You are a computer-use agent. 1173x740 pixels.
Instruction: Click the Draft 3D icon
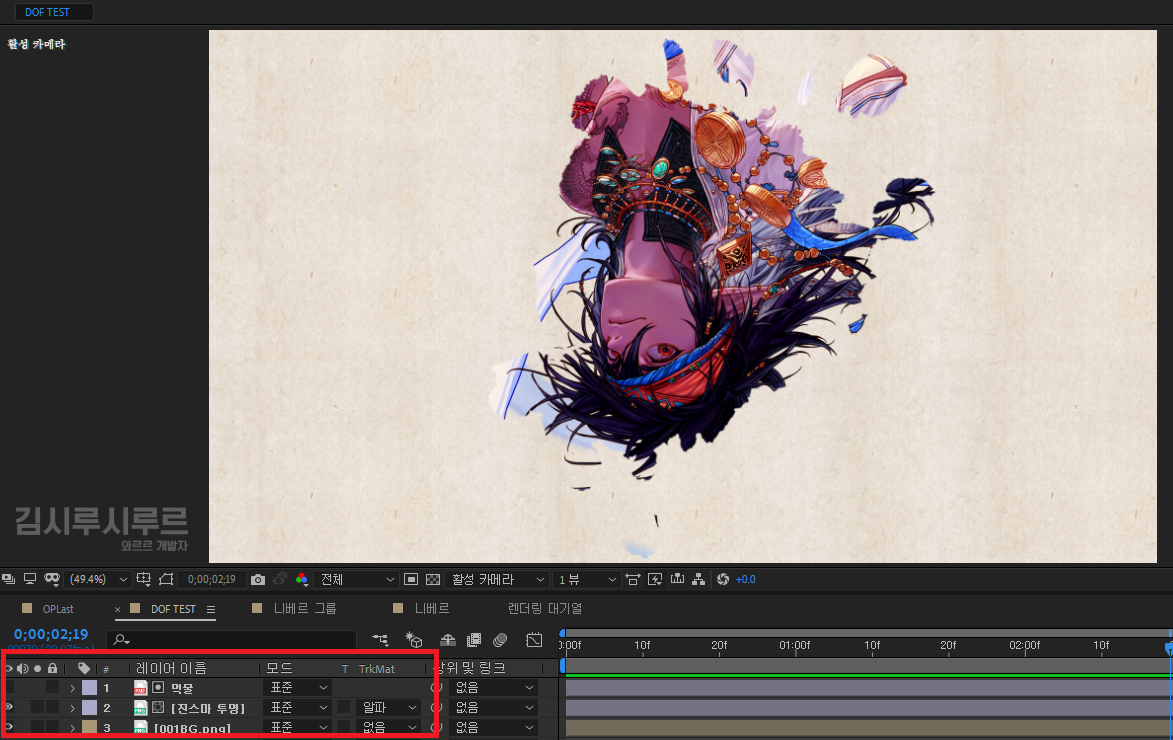tap(414, 640)
